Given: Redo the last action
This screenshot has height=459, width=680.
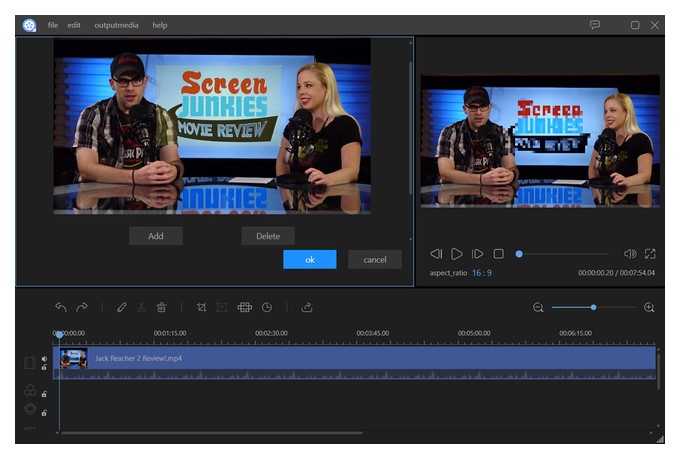Looking at the screenshot, I should [x=82, y=308].
